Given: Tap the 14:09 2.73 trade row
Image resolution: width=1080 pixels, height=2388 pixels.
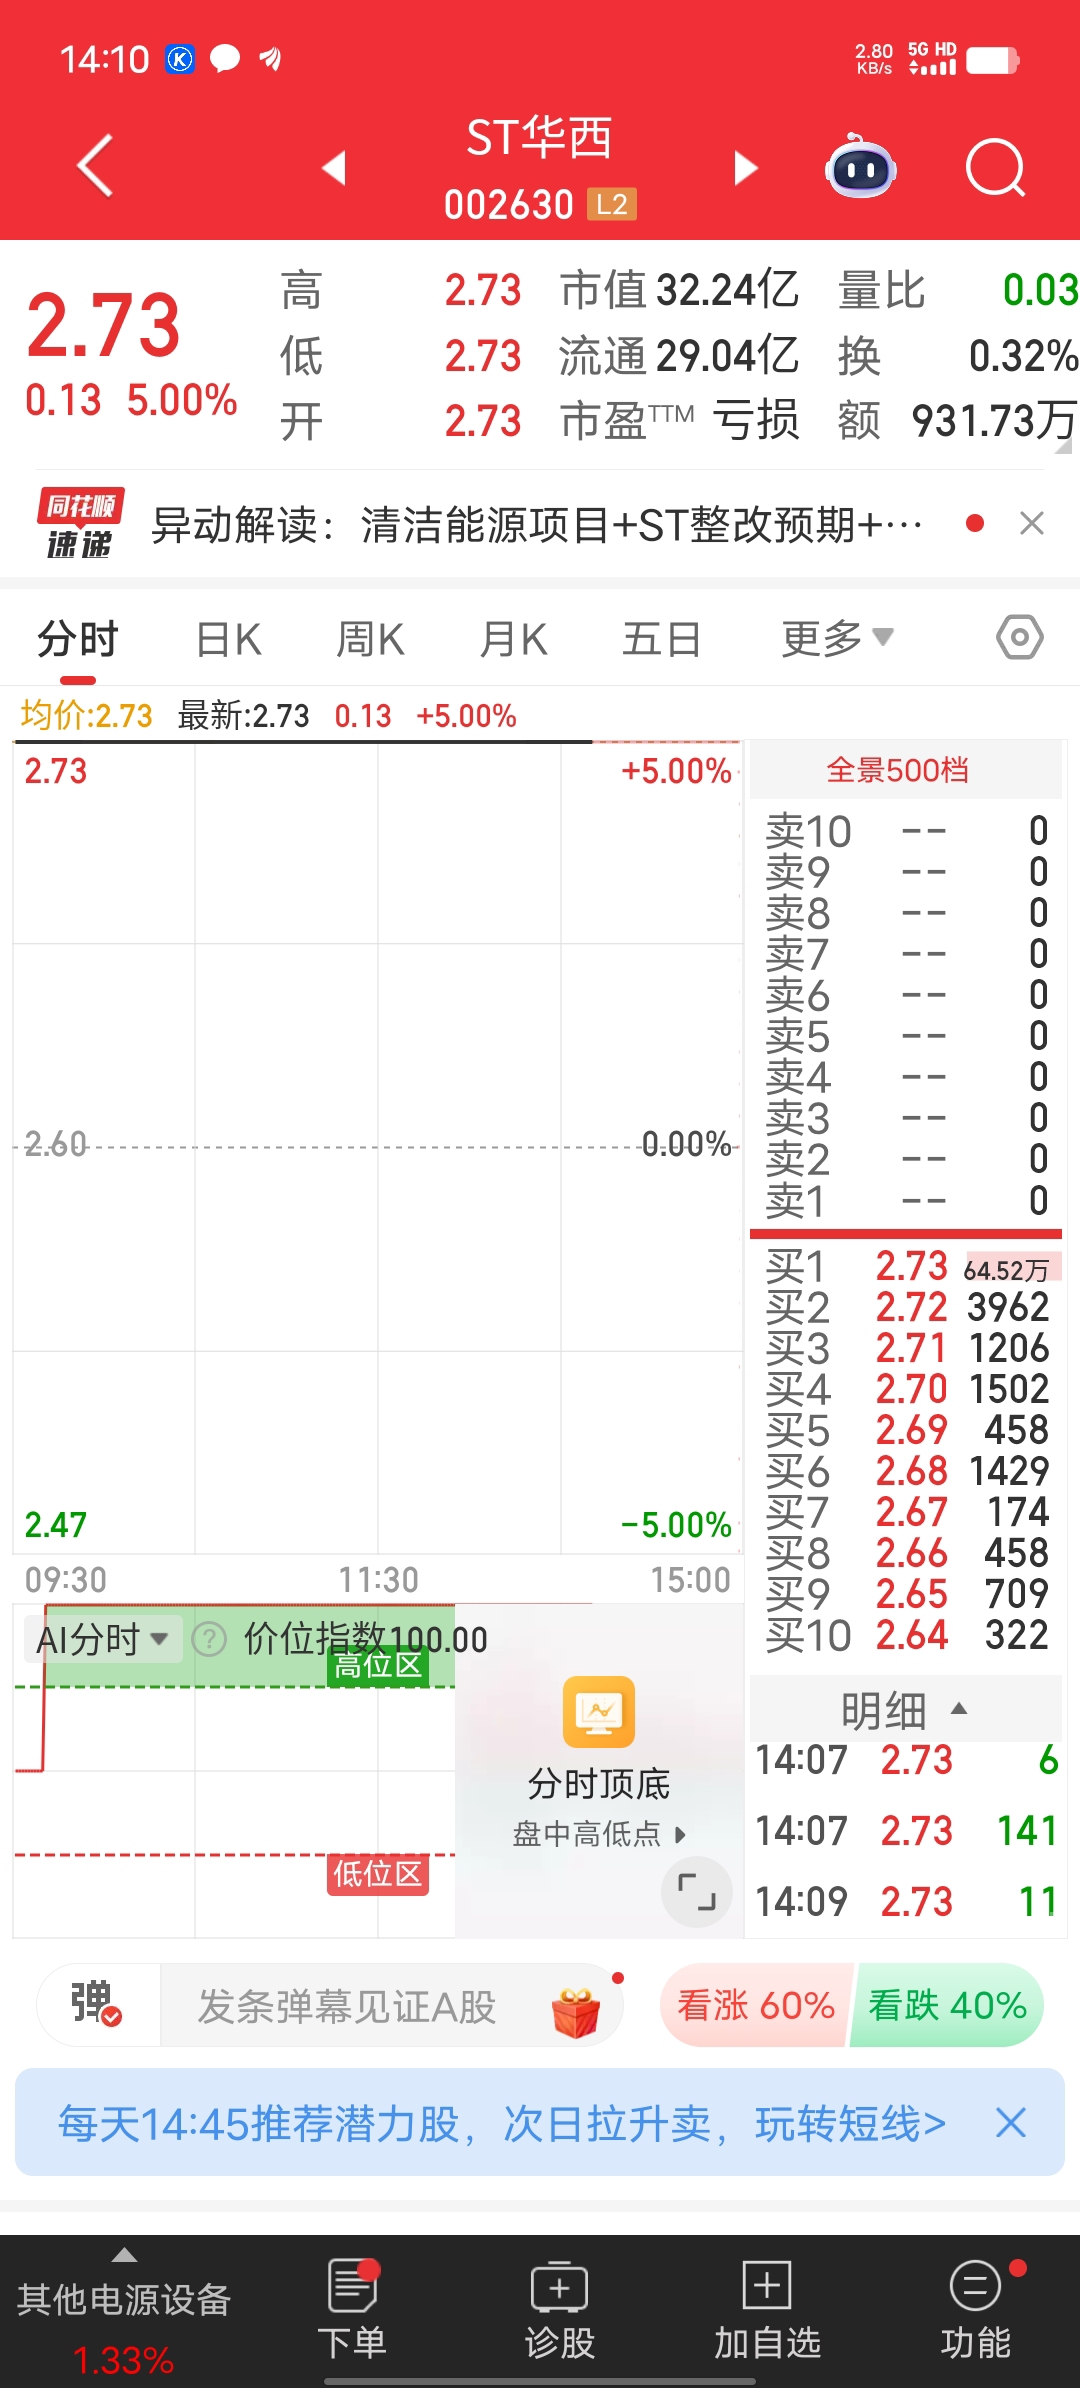Looking at the screenshot, I should click(x=905, y=1901).
